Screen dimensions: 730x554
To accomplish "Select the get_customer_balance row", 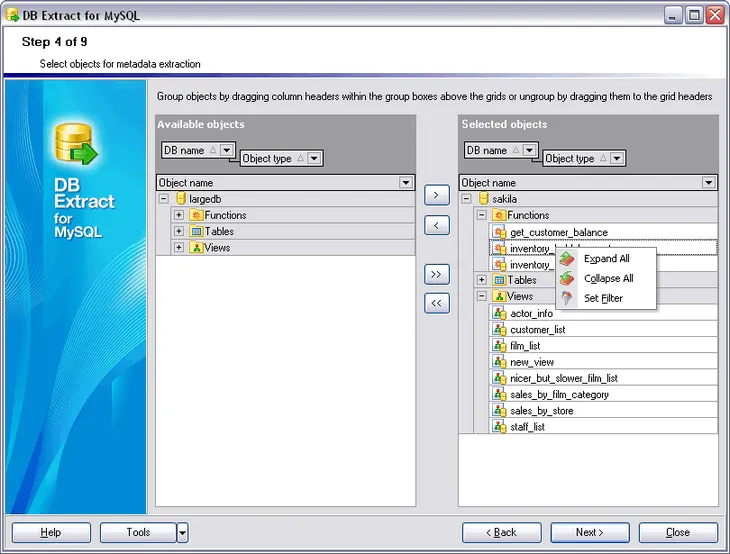I will pyautogui.click(x=603, y=232).
